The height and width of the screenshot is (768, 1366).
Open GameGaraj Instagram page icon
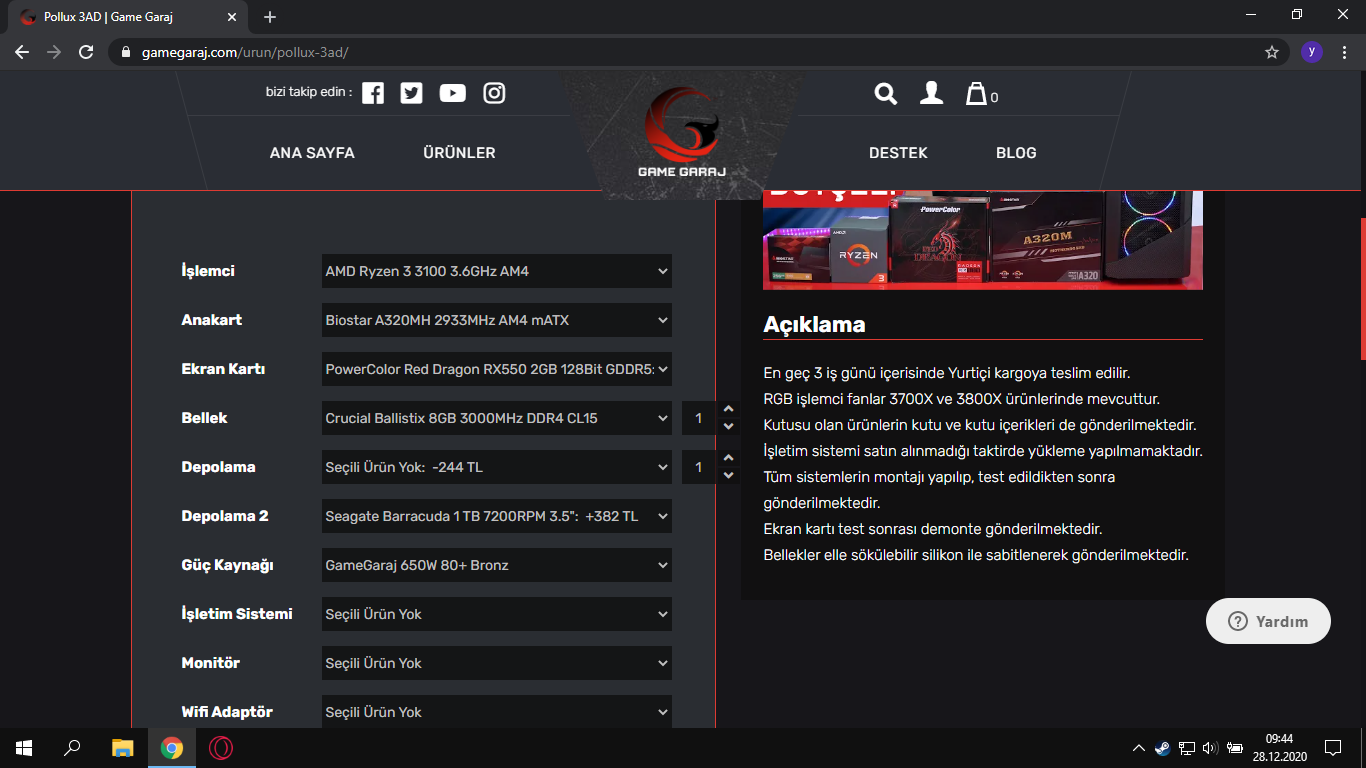coord(494,93)
